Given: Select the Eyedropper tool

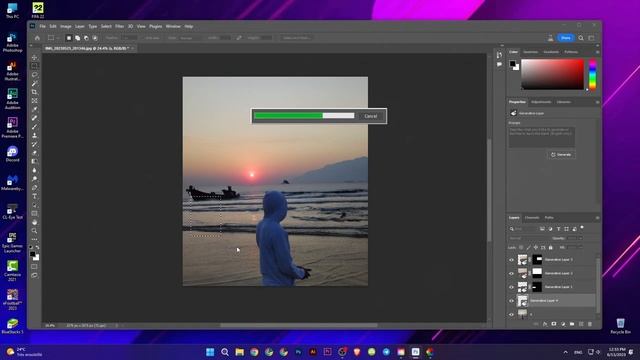Looking at the screenshot, I should tap(34, 109).
